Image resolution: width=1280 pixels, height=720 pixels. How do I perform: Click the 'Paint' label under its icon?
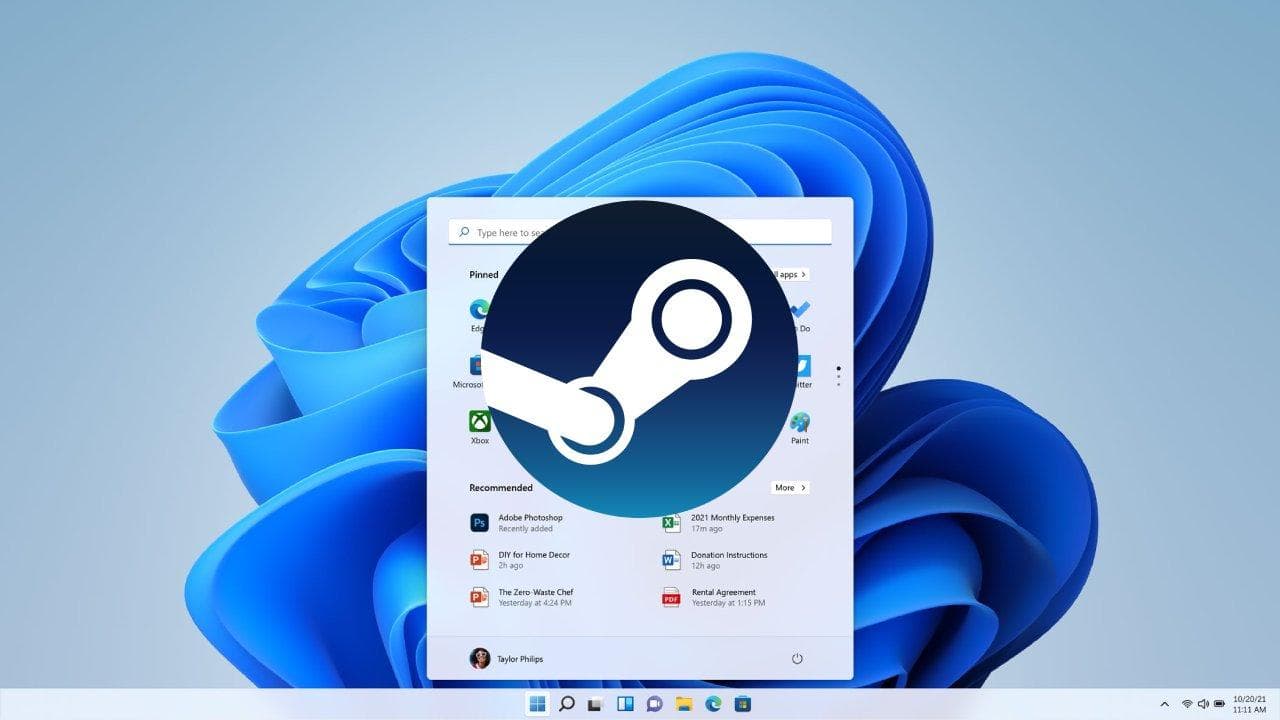(800, 441)
